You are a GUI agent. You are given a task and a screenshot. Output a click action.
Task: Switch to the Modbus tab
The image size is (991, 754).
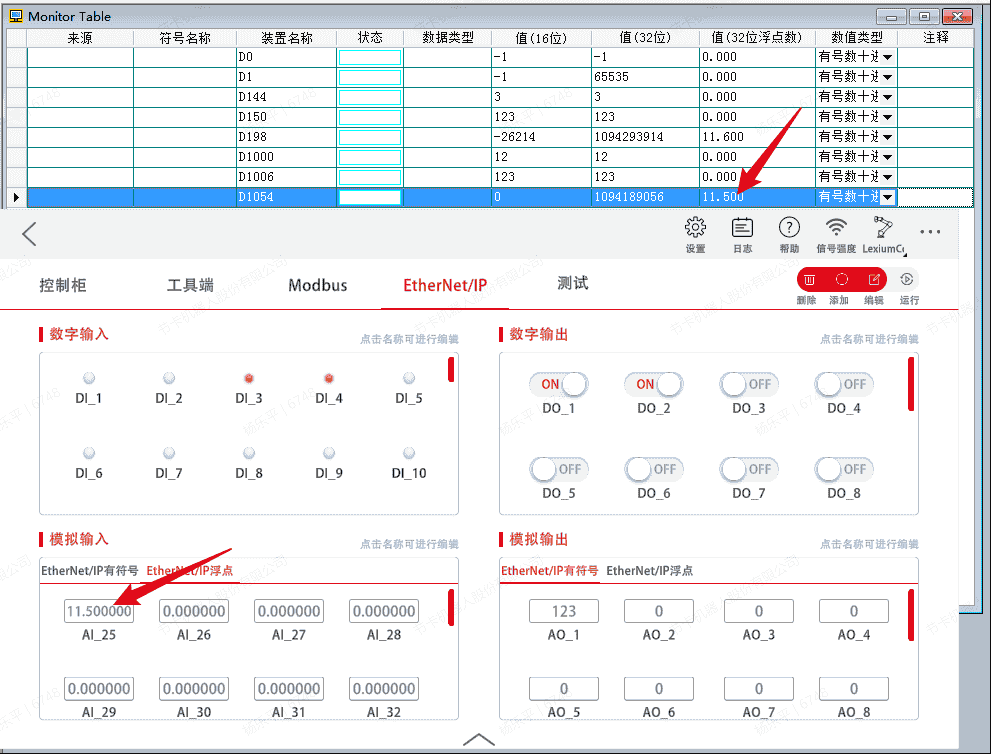pos(318,285)
